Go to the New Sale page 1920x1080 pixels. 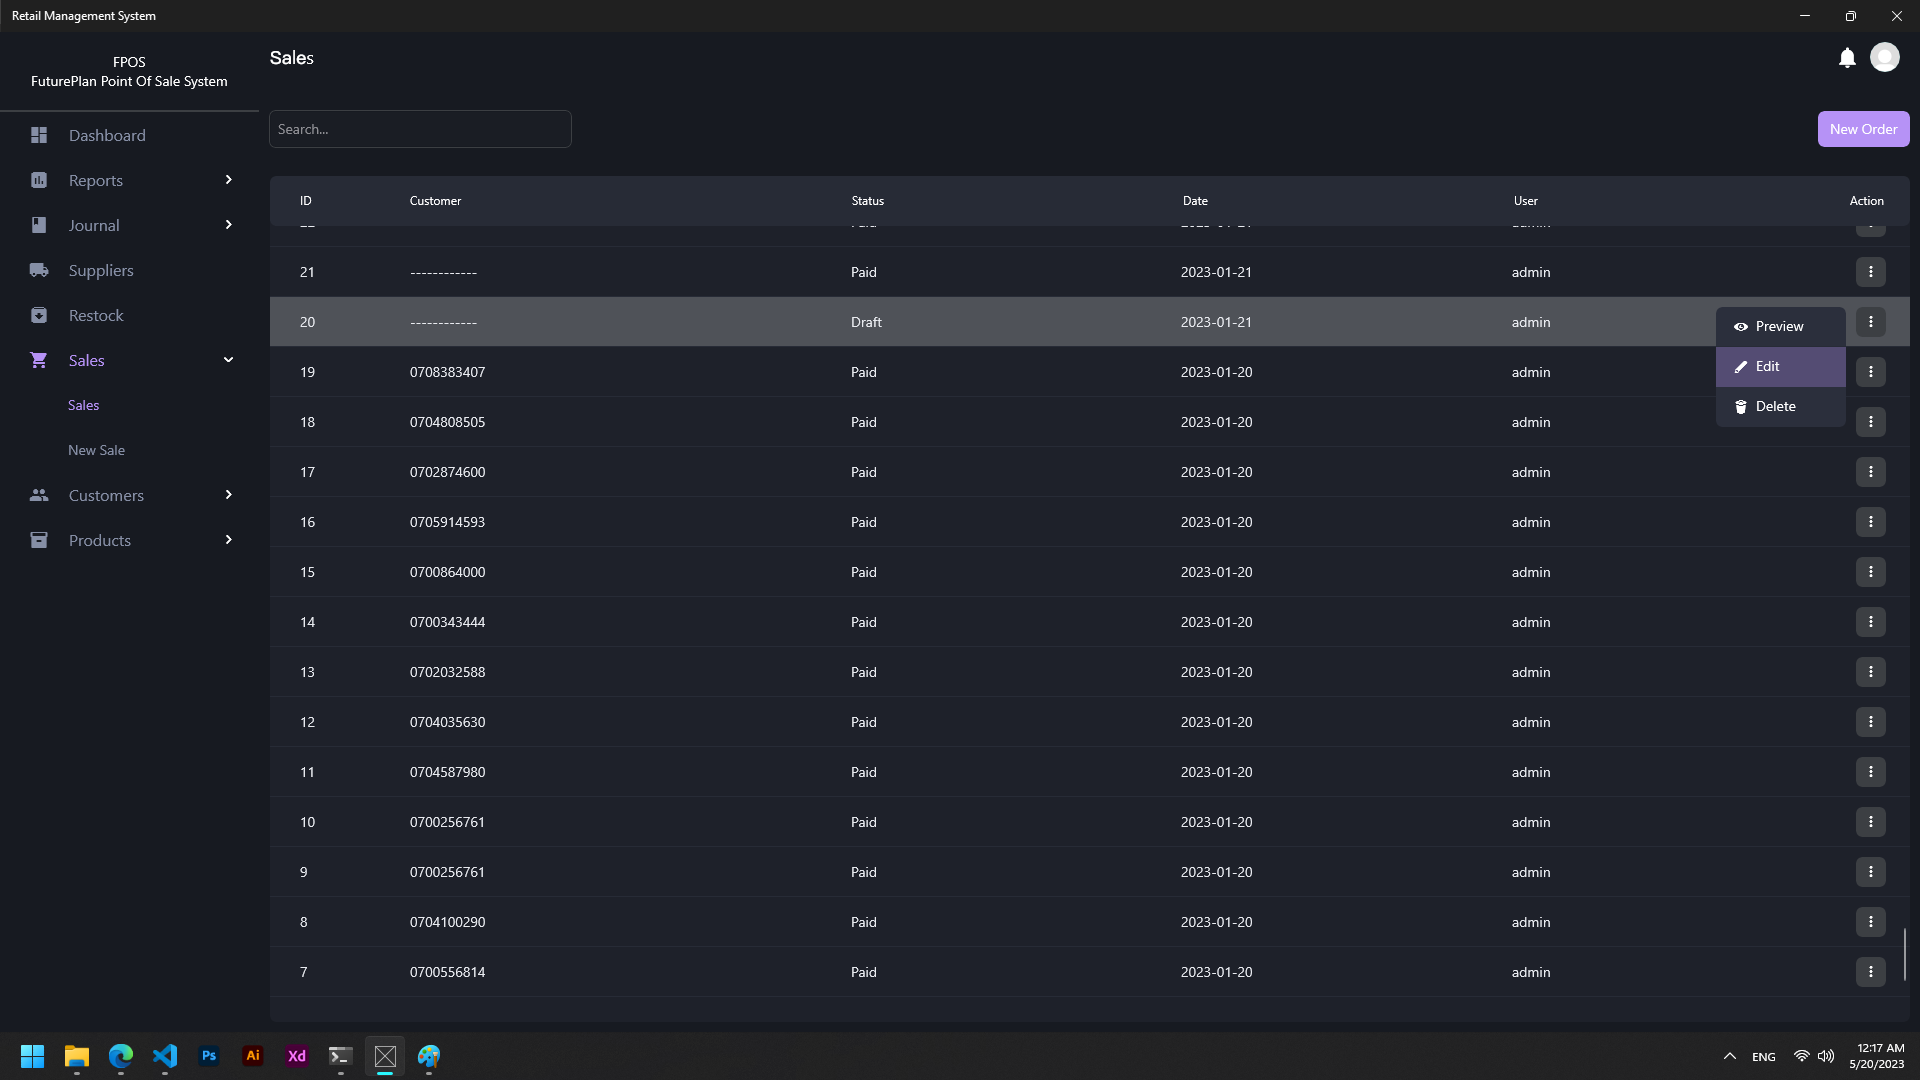pyautogui.click(x=96, y=449)
